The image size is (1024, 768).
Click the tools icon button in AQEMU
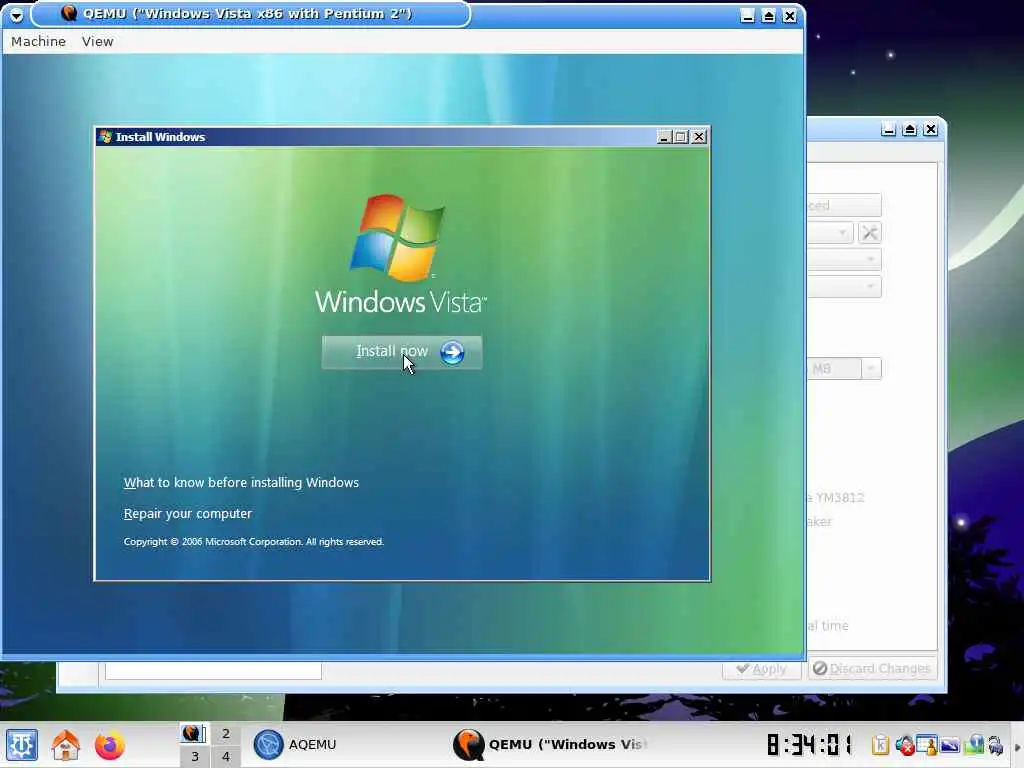point(869,232)
